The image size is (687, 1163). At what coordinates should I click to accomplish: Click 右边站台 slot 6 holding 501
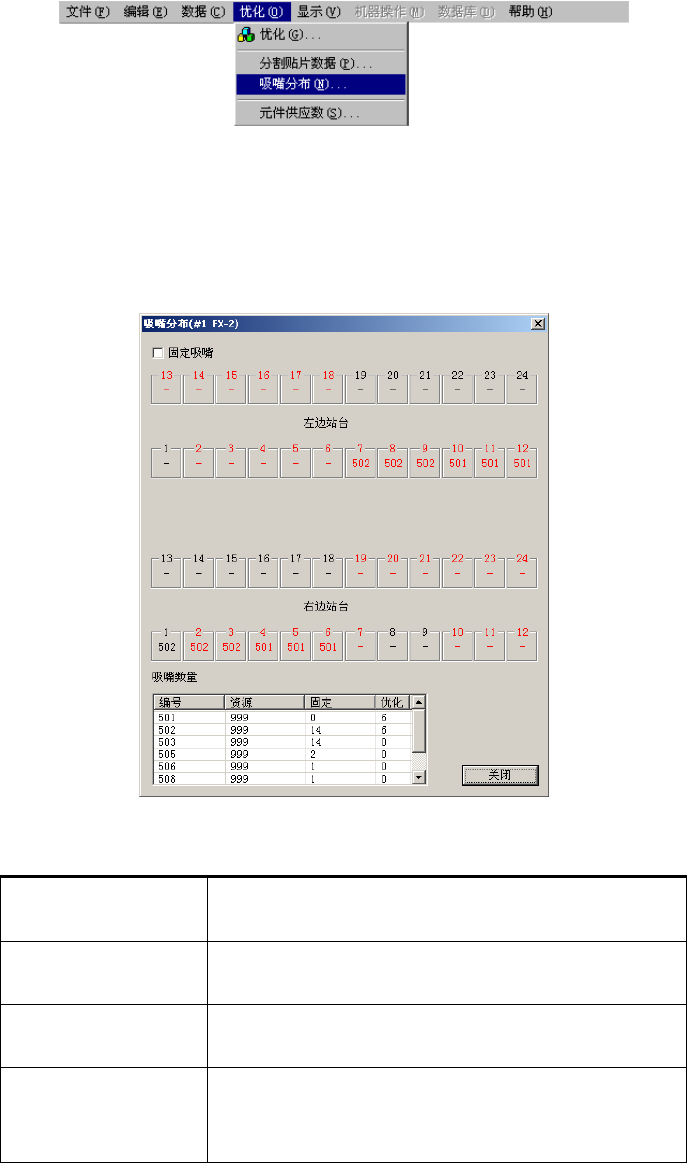click(x=328, y=645)
